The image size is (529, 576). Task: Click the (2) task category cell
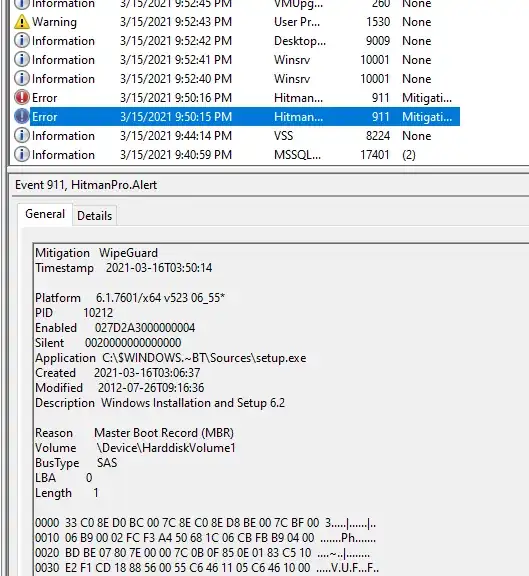pyautogui.click(x=409, y=155)
